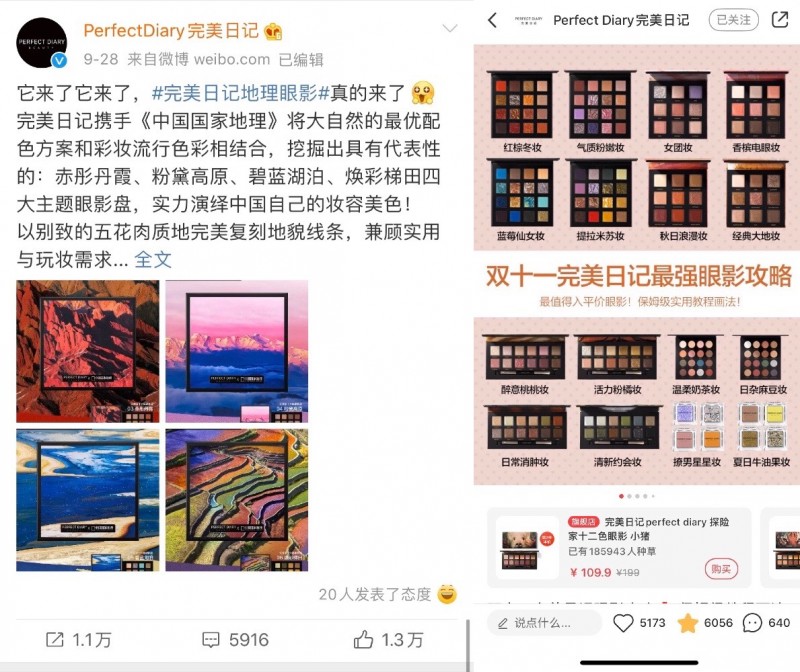Tap the share icon in the top right
The image size is (800, 672).
[780, 20]
